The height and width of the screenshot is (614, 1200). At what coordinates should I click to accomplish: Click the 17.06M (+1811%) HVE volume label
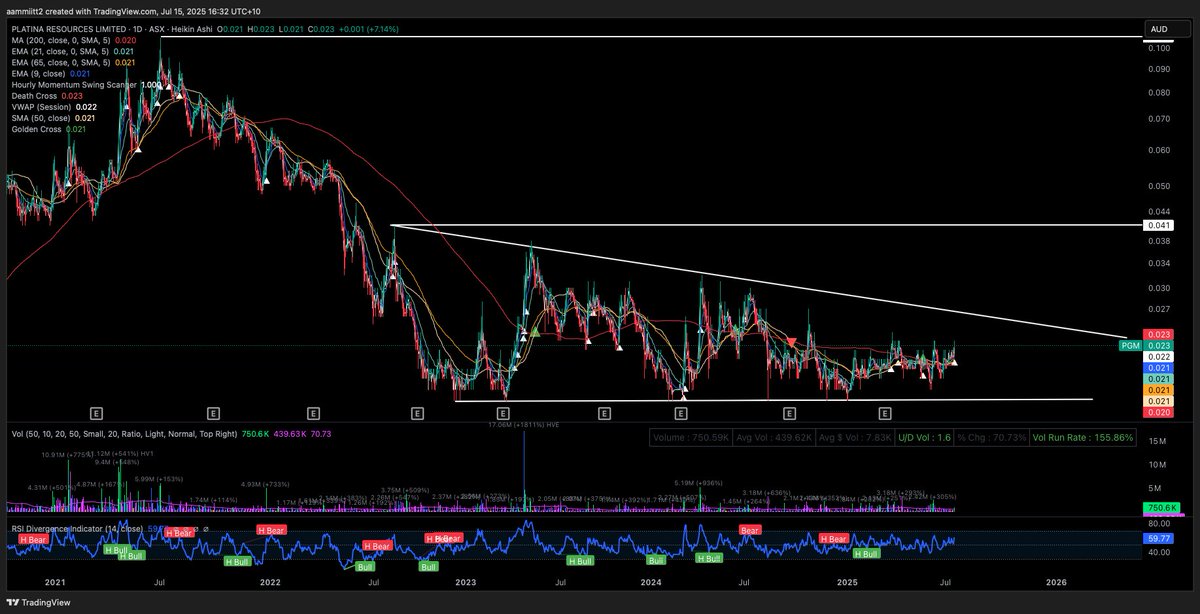coord(524,425)
